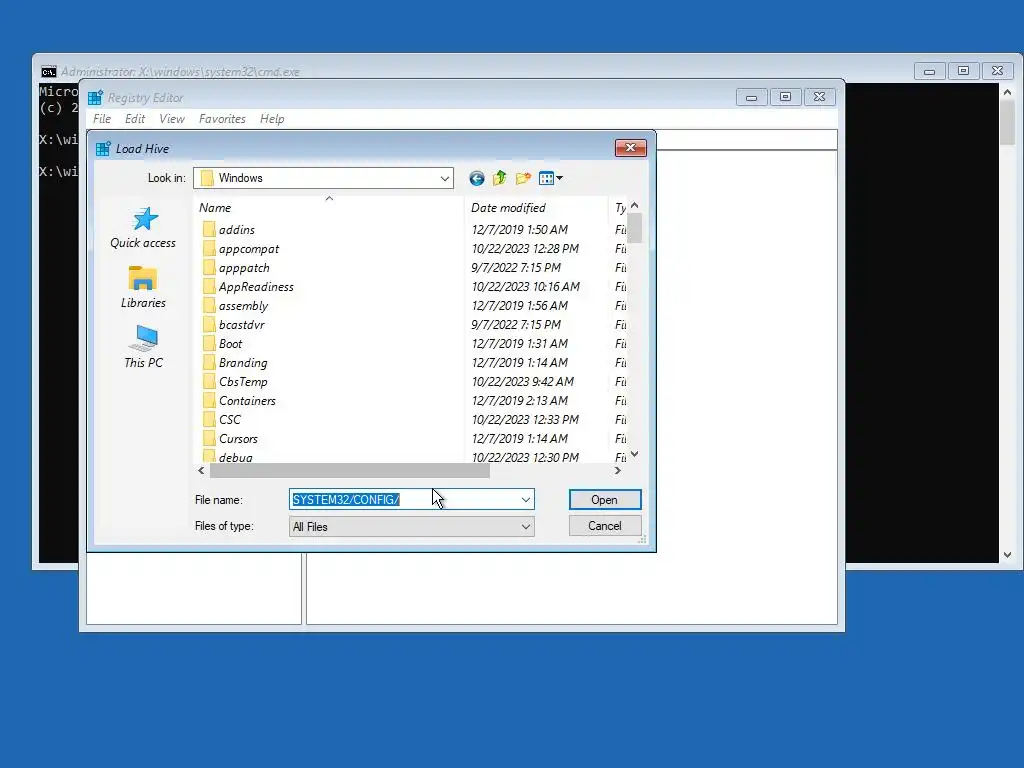Click the CSC folder icon
The height and width of the screenshot is (768, 1024).
tap(209, 419)
